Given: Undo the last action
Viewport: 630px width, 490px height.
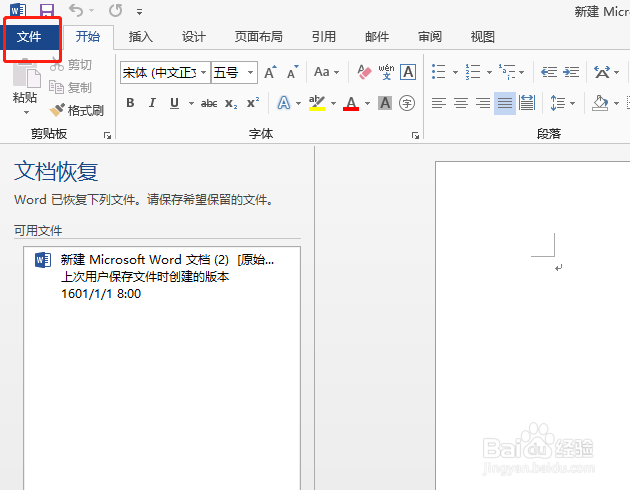Looking at the screenshot, I should coord(76,10).
